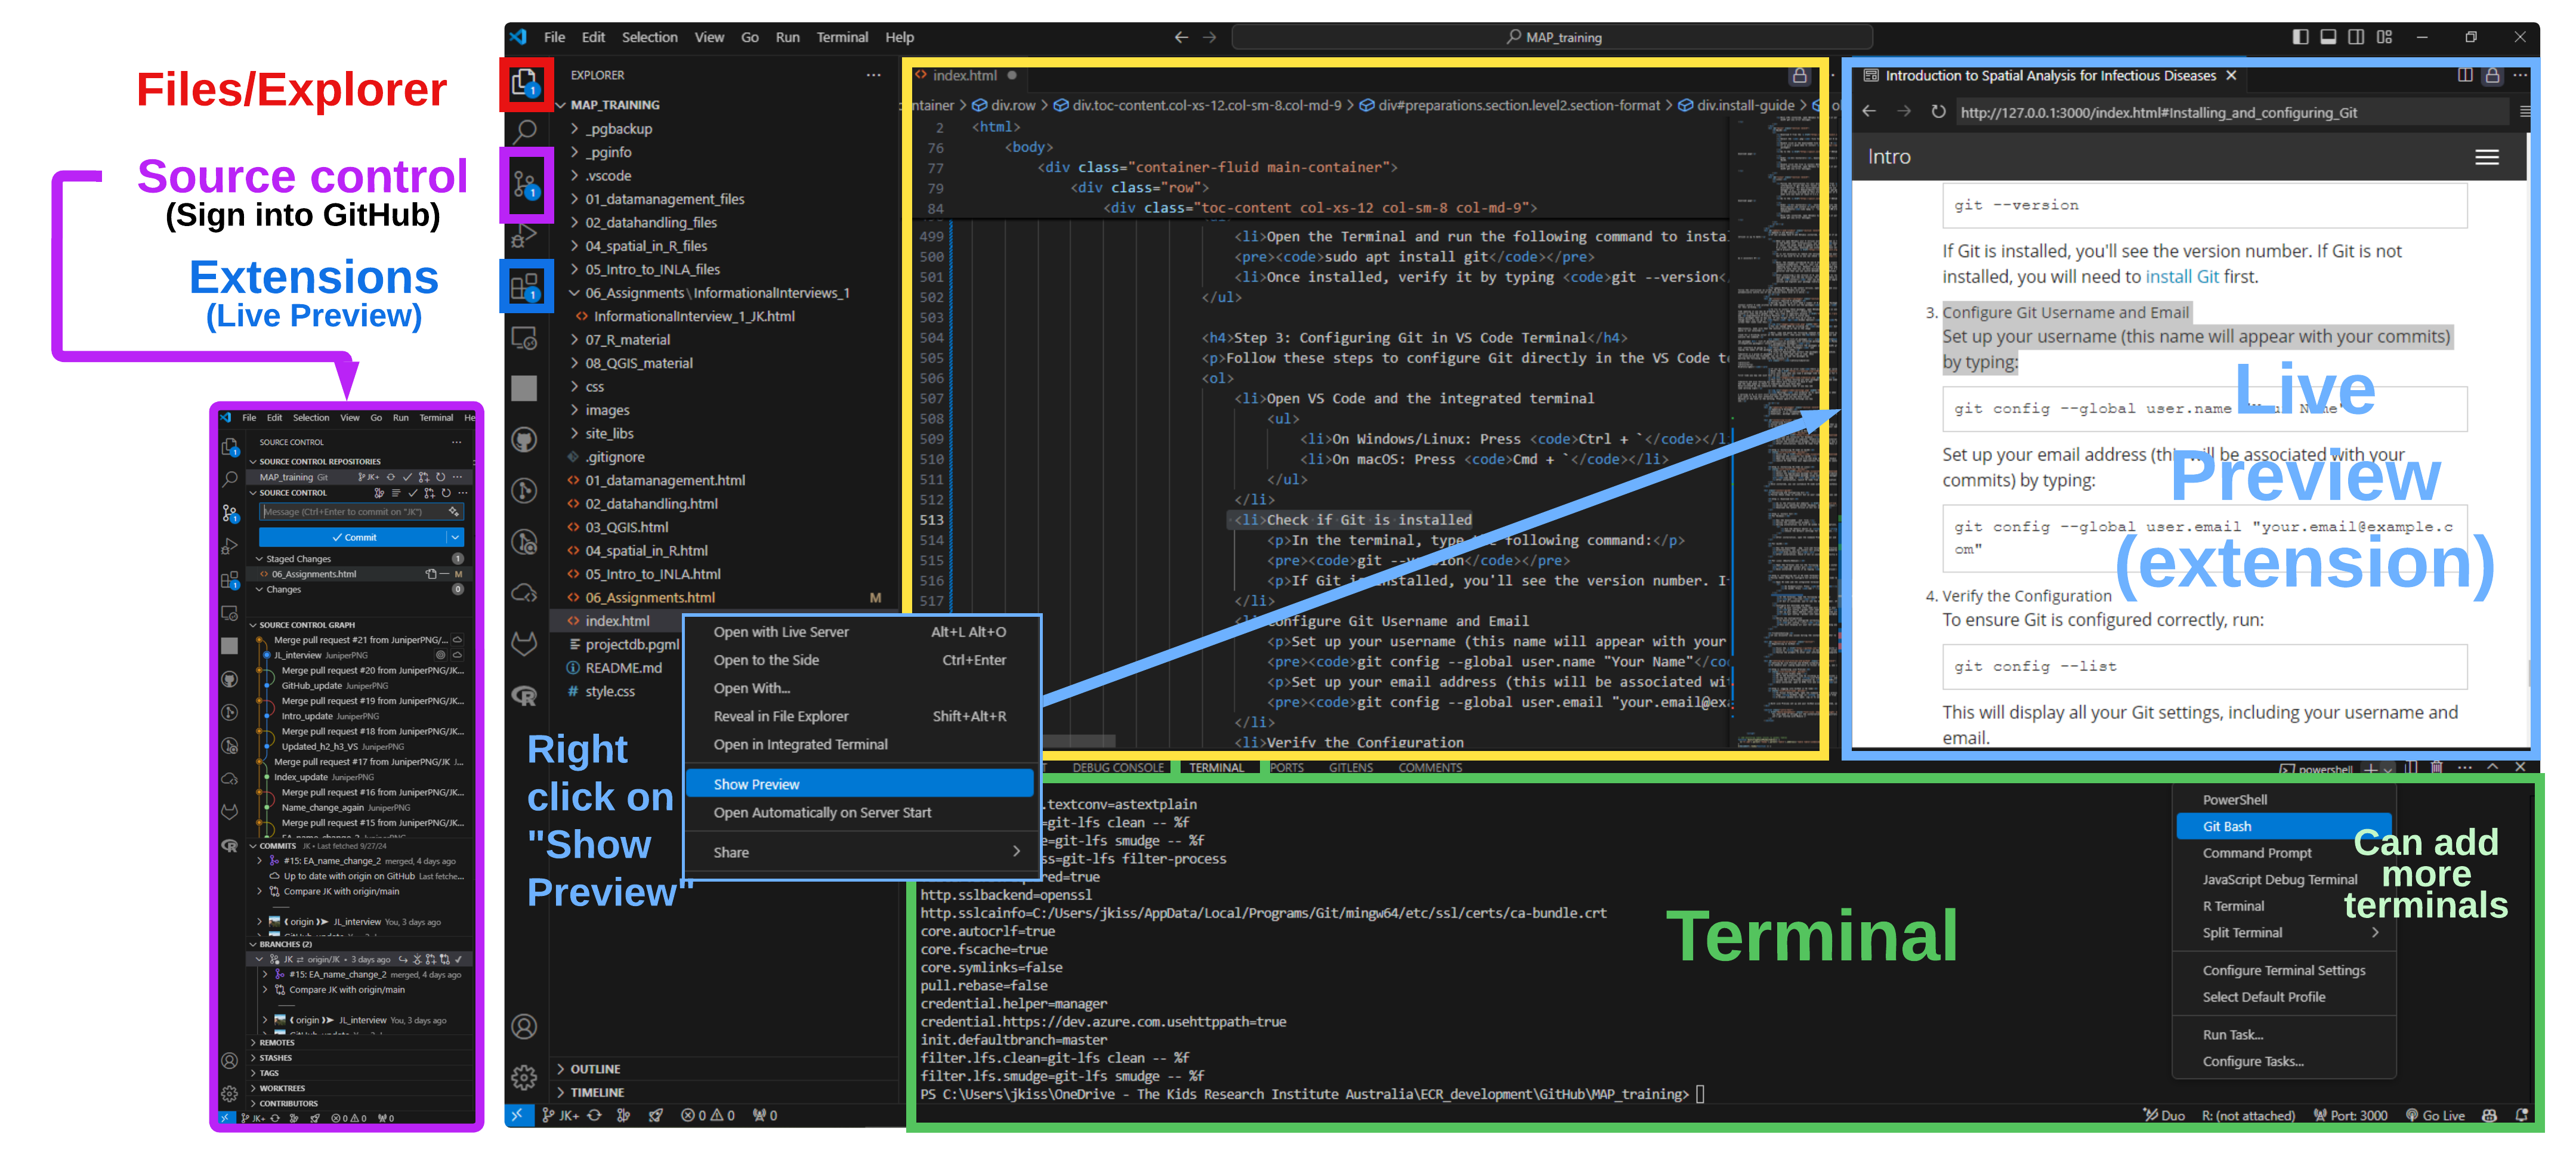The height and width of the screenshot is (1159, 2576).
Task: Open the Manage gear in the main activity bar
Action: point(525,1077)
